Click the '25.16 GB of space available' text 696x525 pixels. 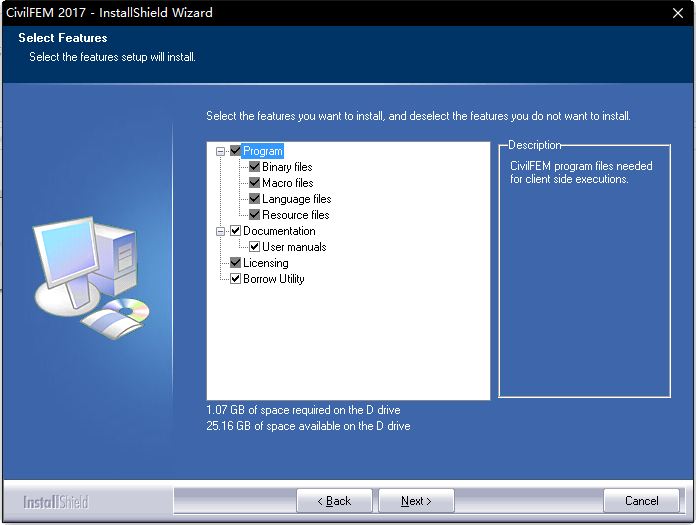click(x=308, y=426)
